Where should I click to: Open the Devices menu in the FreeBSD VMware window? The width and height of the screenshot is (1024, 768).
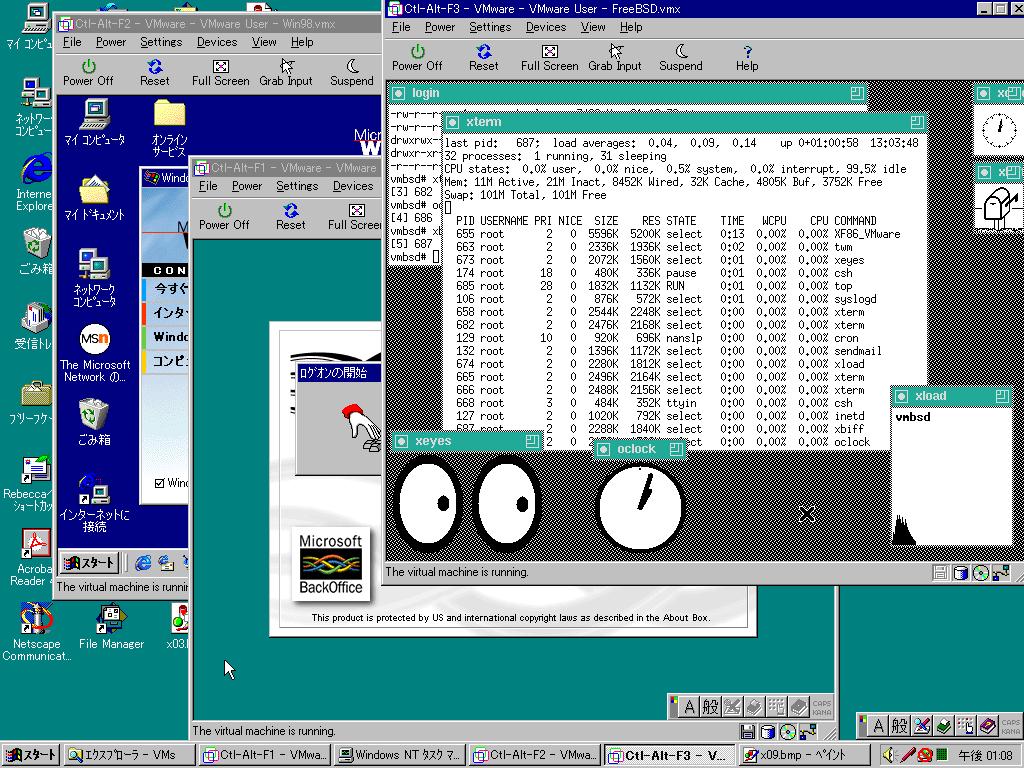tap(546, 27)
